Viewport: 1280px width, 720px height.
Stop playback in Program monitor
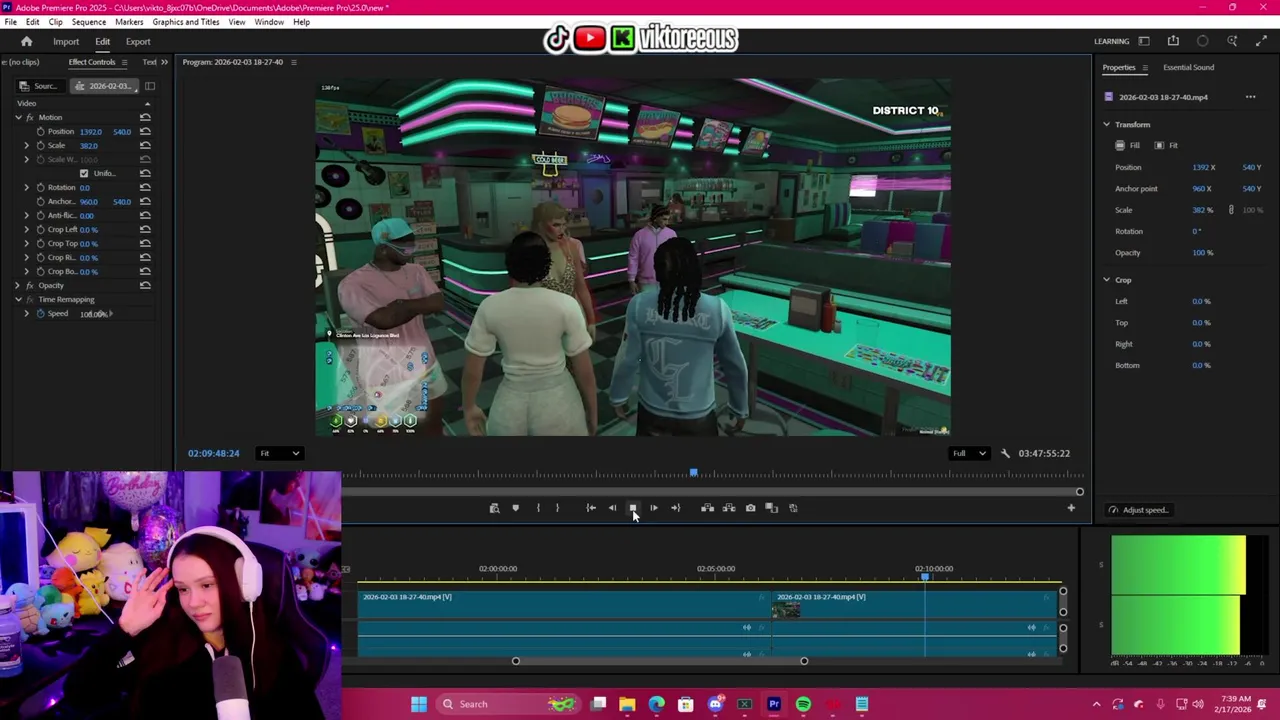(633, 508)
